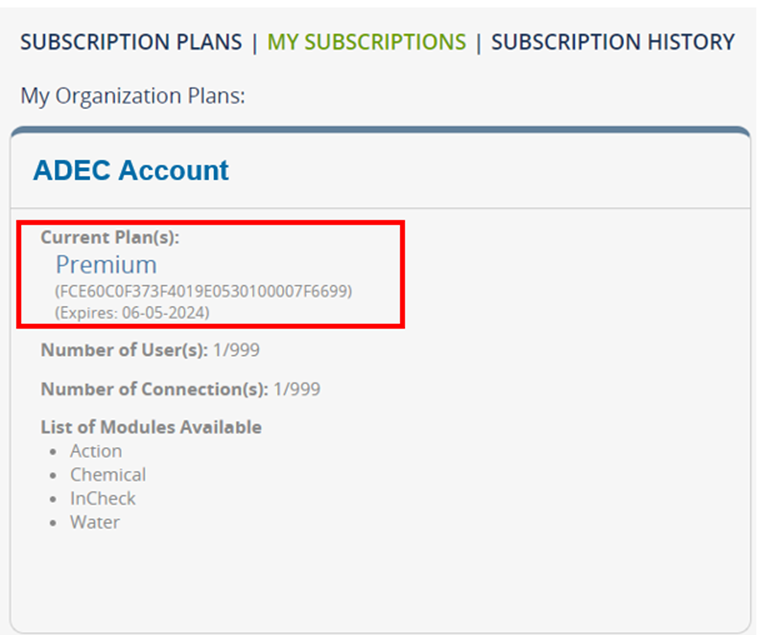Click the plan ID starting with FCE60C0F
The image size is (760, 635).
pos(204,291)
